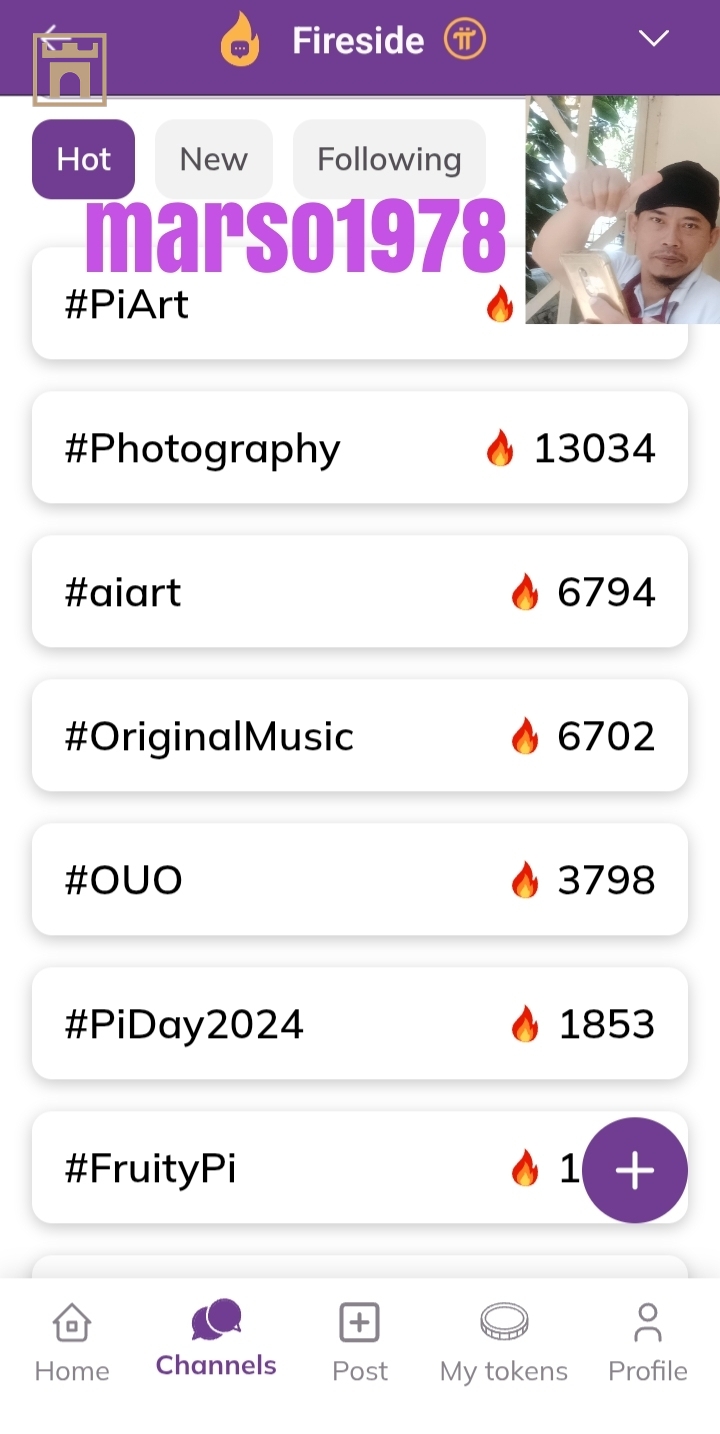The width and height of the screenshot is (720, 1434).
Task: Tap the purple floating plus button
Action: pos(635,1170)
